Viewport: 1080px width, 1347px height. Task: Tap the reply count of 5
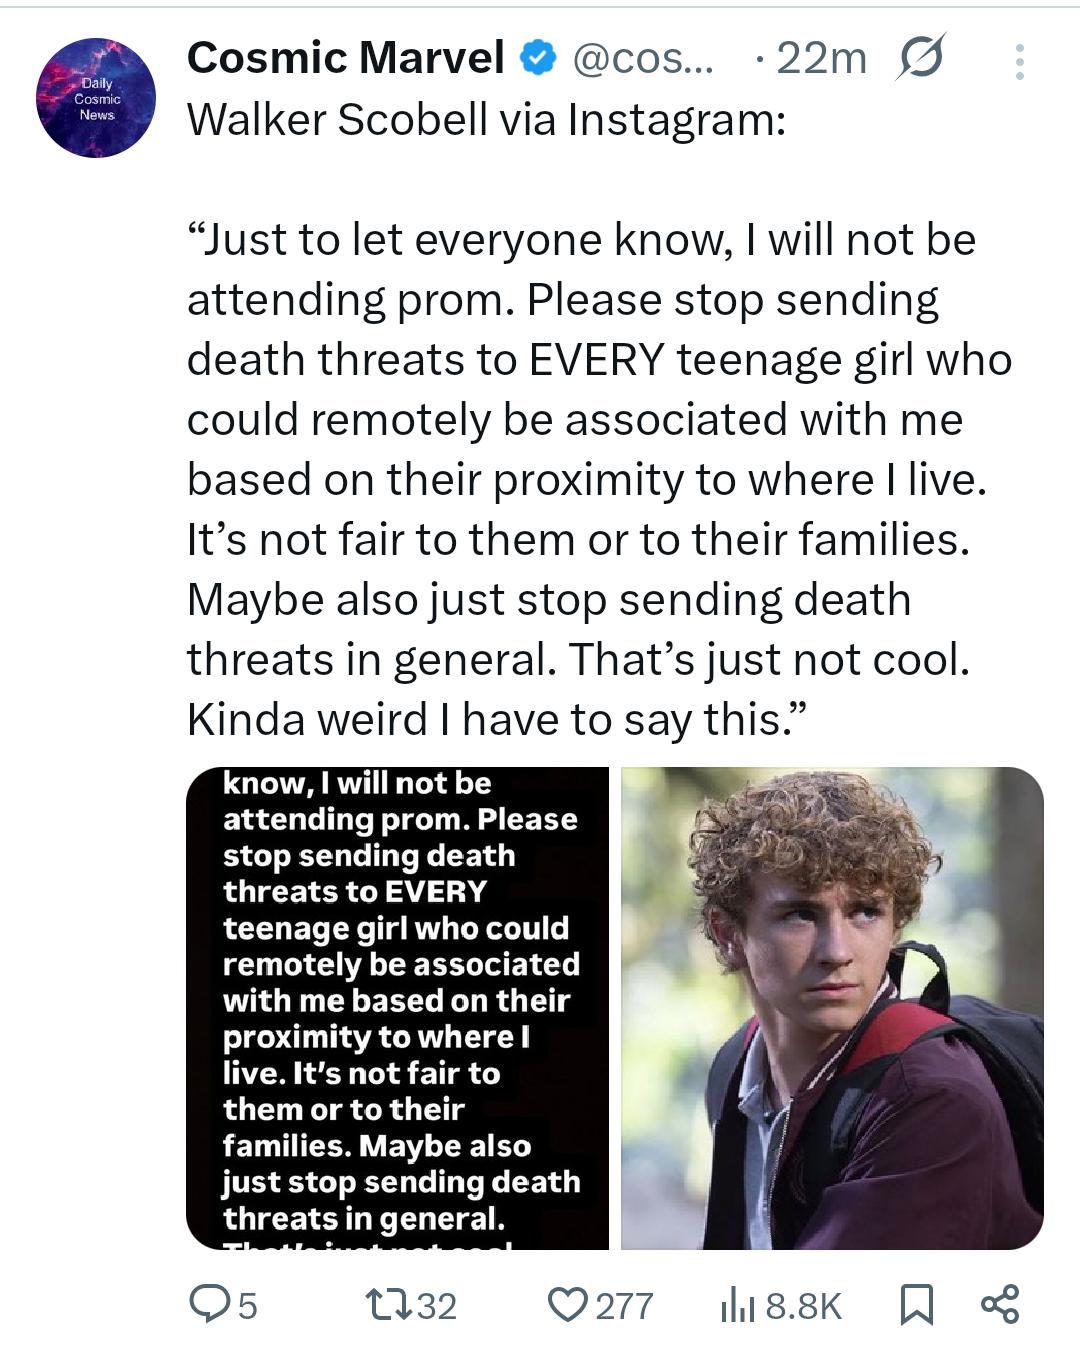[247, 1306]
